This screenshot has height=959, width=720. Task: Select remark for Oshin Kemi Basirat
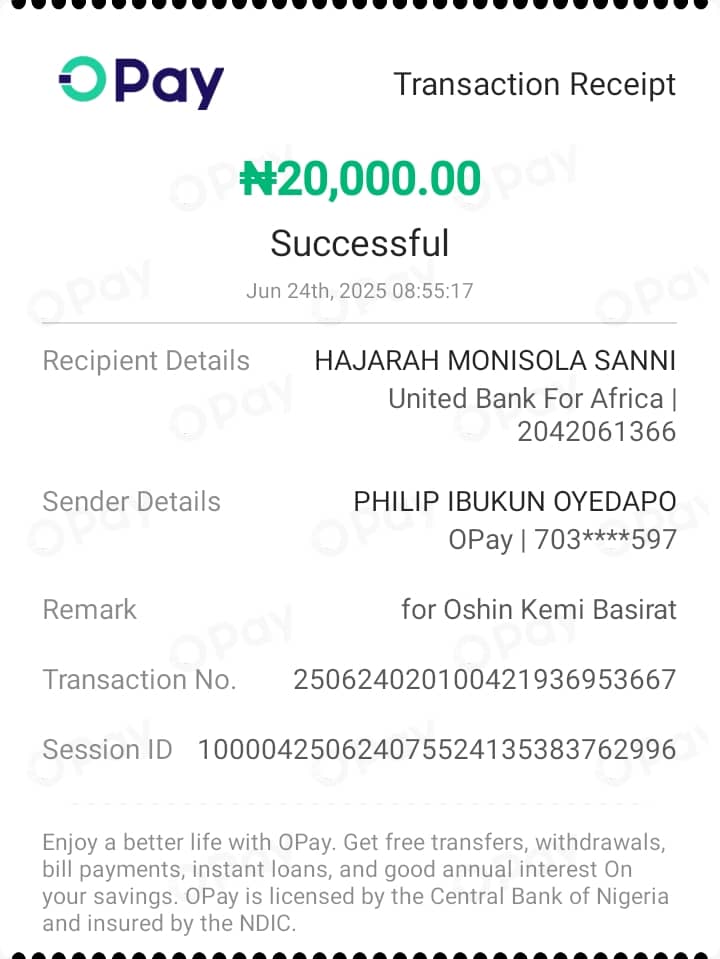(x=539, y=610)
